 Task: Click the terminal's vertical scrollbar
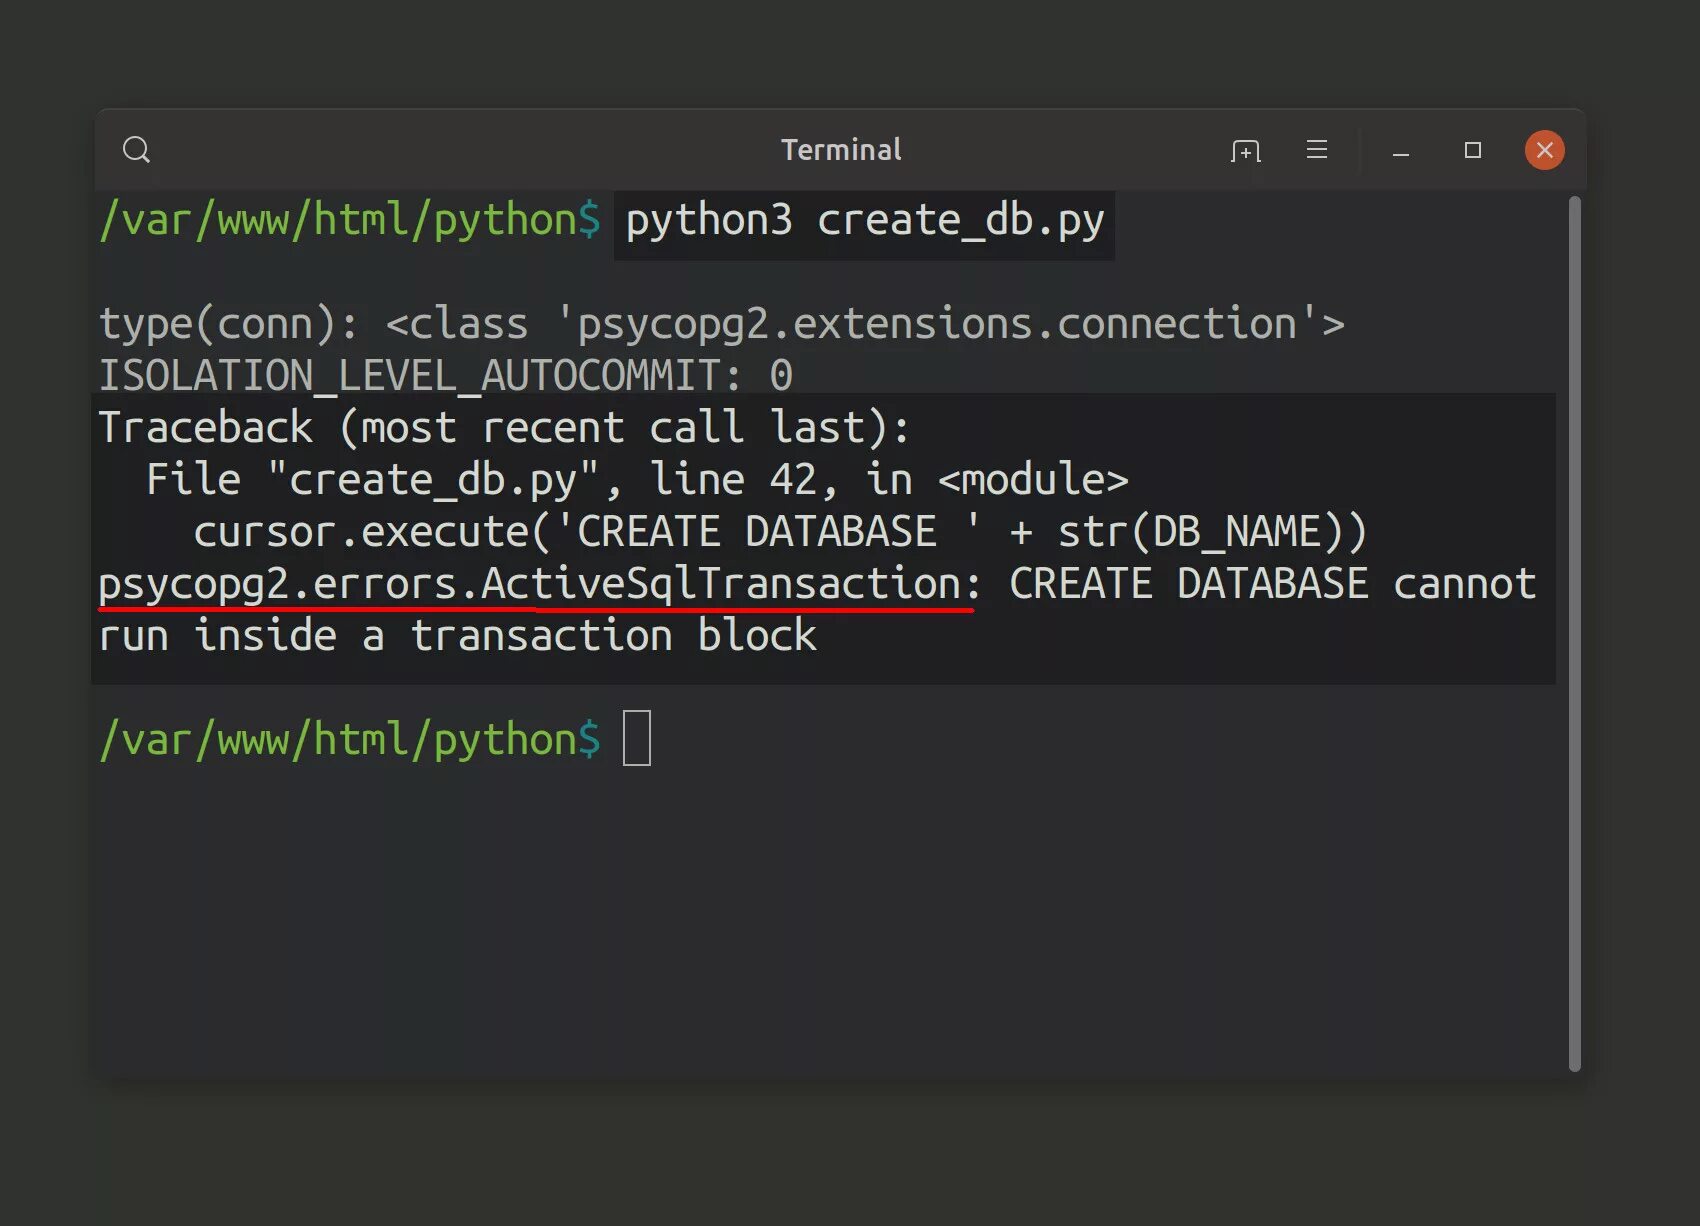1575,632
